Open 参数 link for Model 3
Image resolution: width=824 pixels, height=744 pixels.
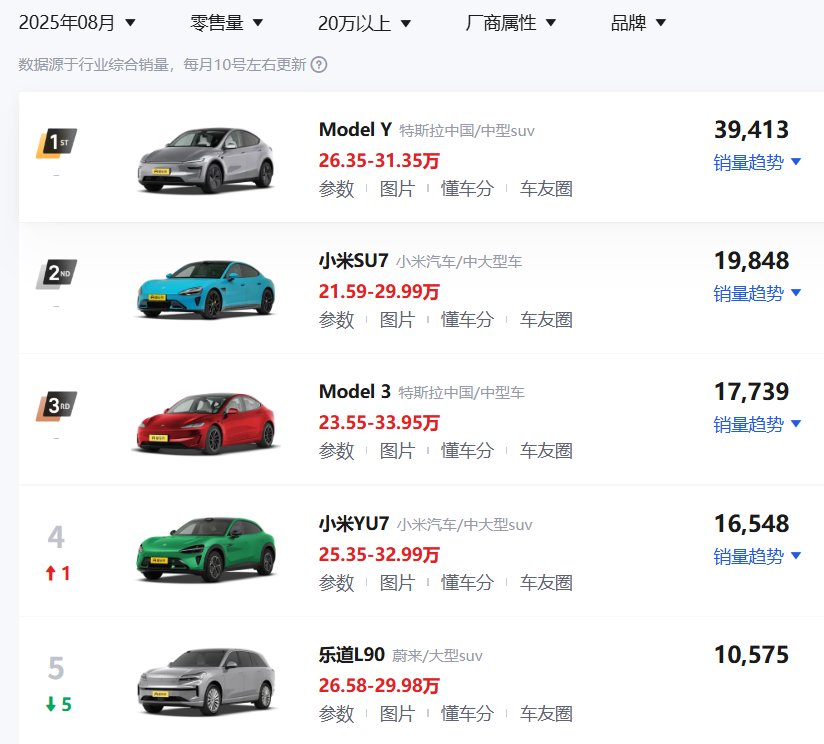click(336, 451)
